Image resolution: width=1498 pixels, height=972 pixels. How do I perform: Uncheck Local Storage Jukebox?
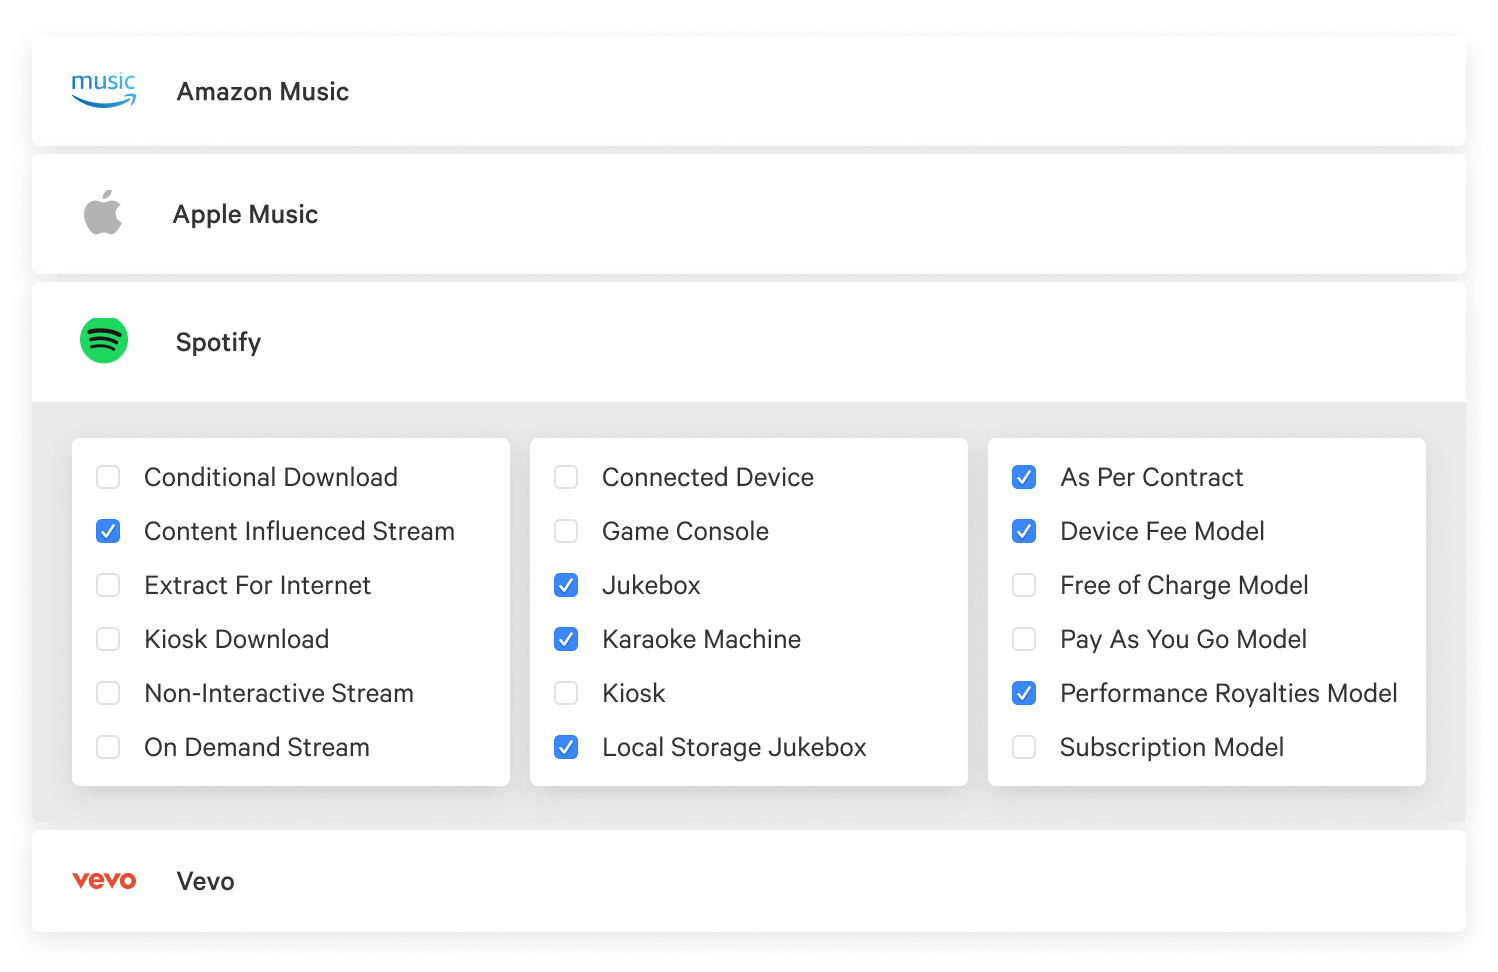[x=566, y=747]
